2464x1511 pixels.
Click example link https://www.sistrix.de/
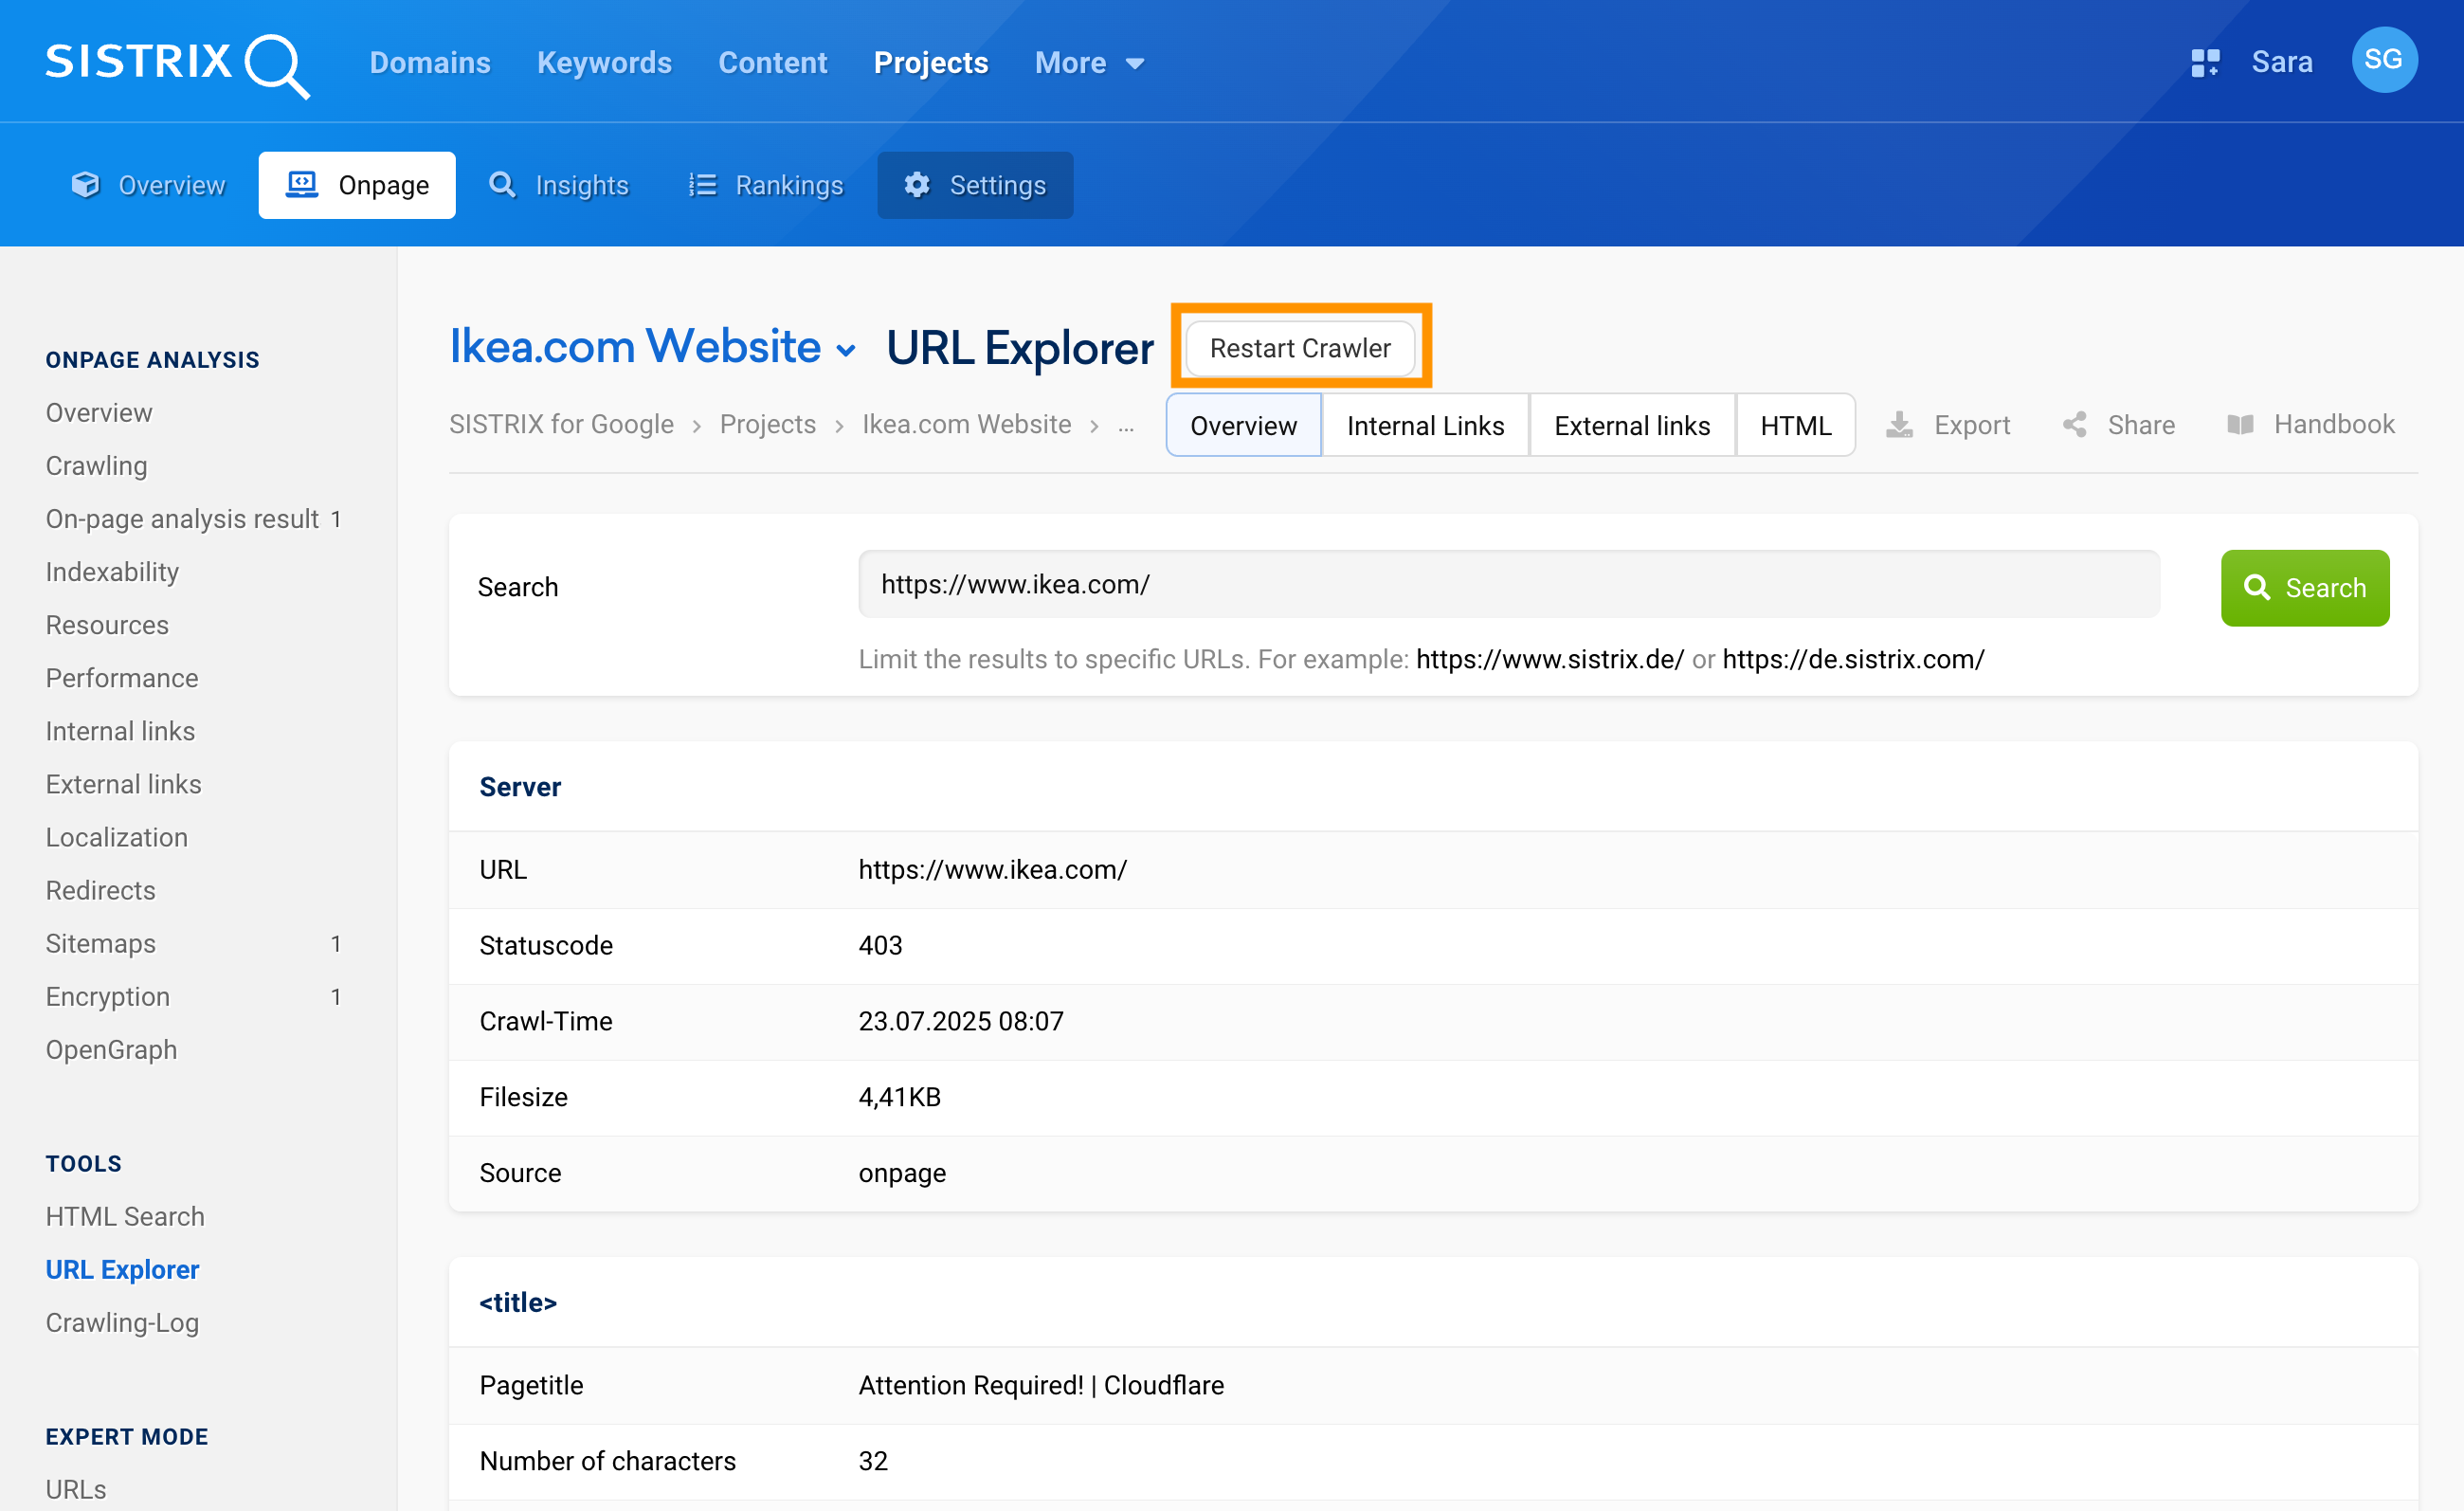point(1549,659)
